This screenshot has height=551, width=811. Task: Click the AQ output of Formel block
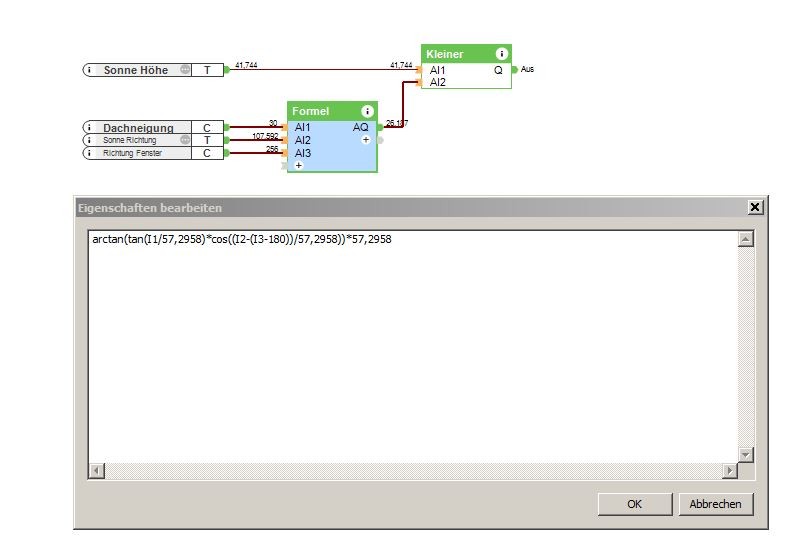point(361,127)
